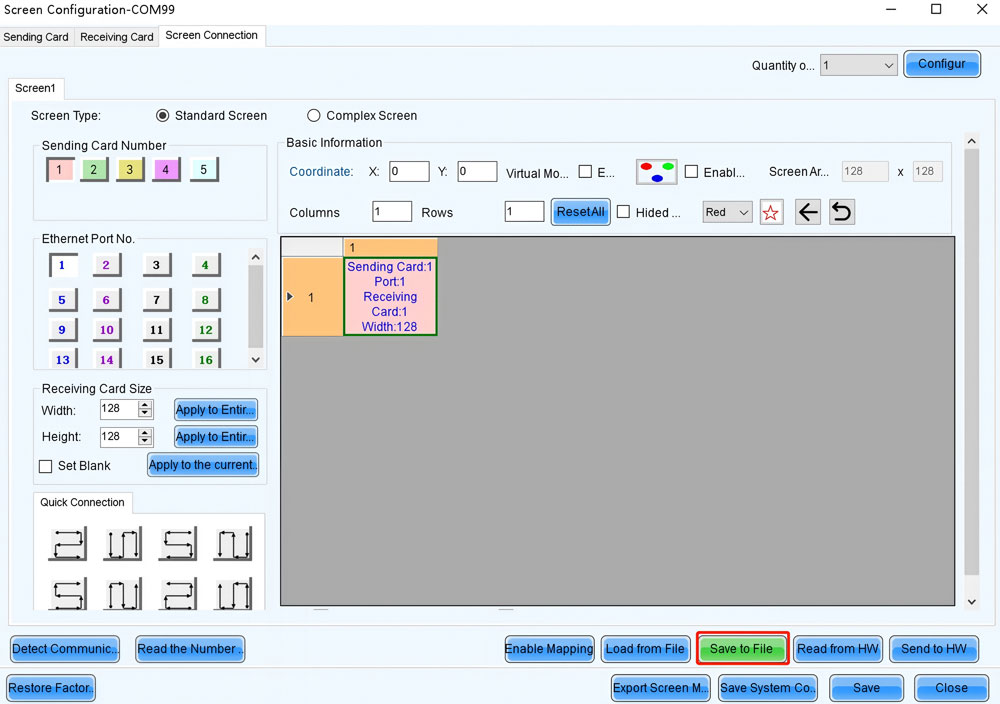Viewport: 1000px width, 704px height.
Task: Select Ethernet port number 11
Action: [x=156, y=330]
